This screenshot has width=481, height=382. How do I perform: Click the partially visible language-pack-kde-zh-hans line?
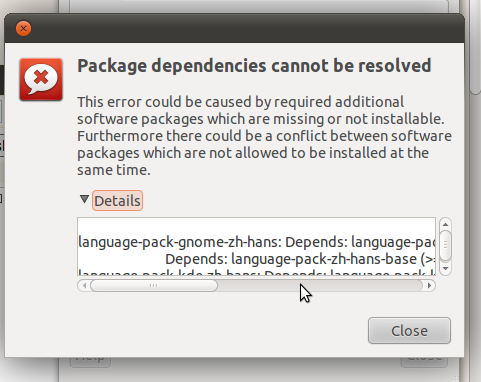click(257, 272)
